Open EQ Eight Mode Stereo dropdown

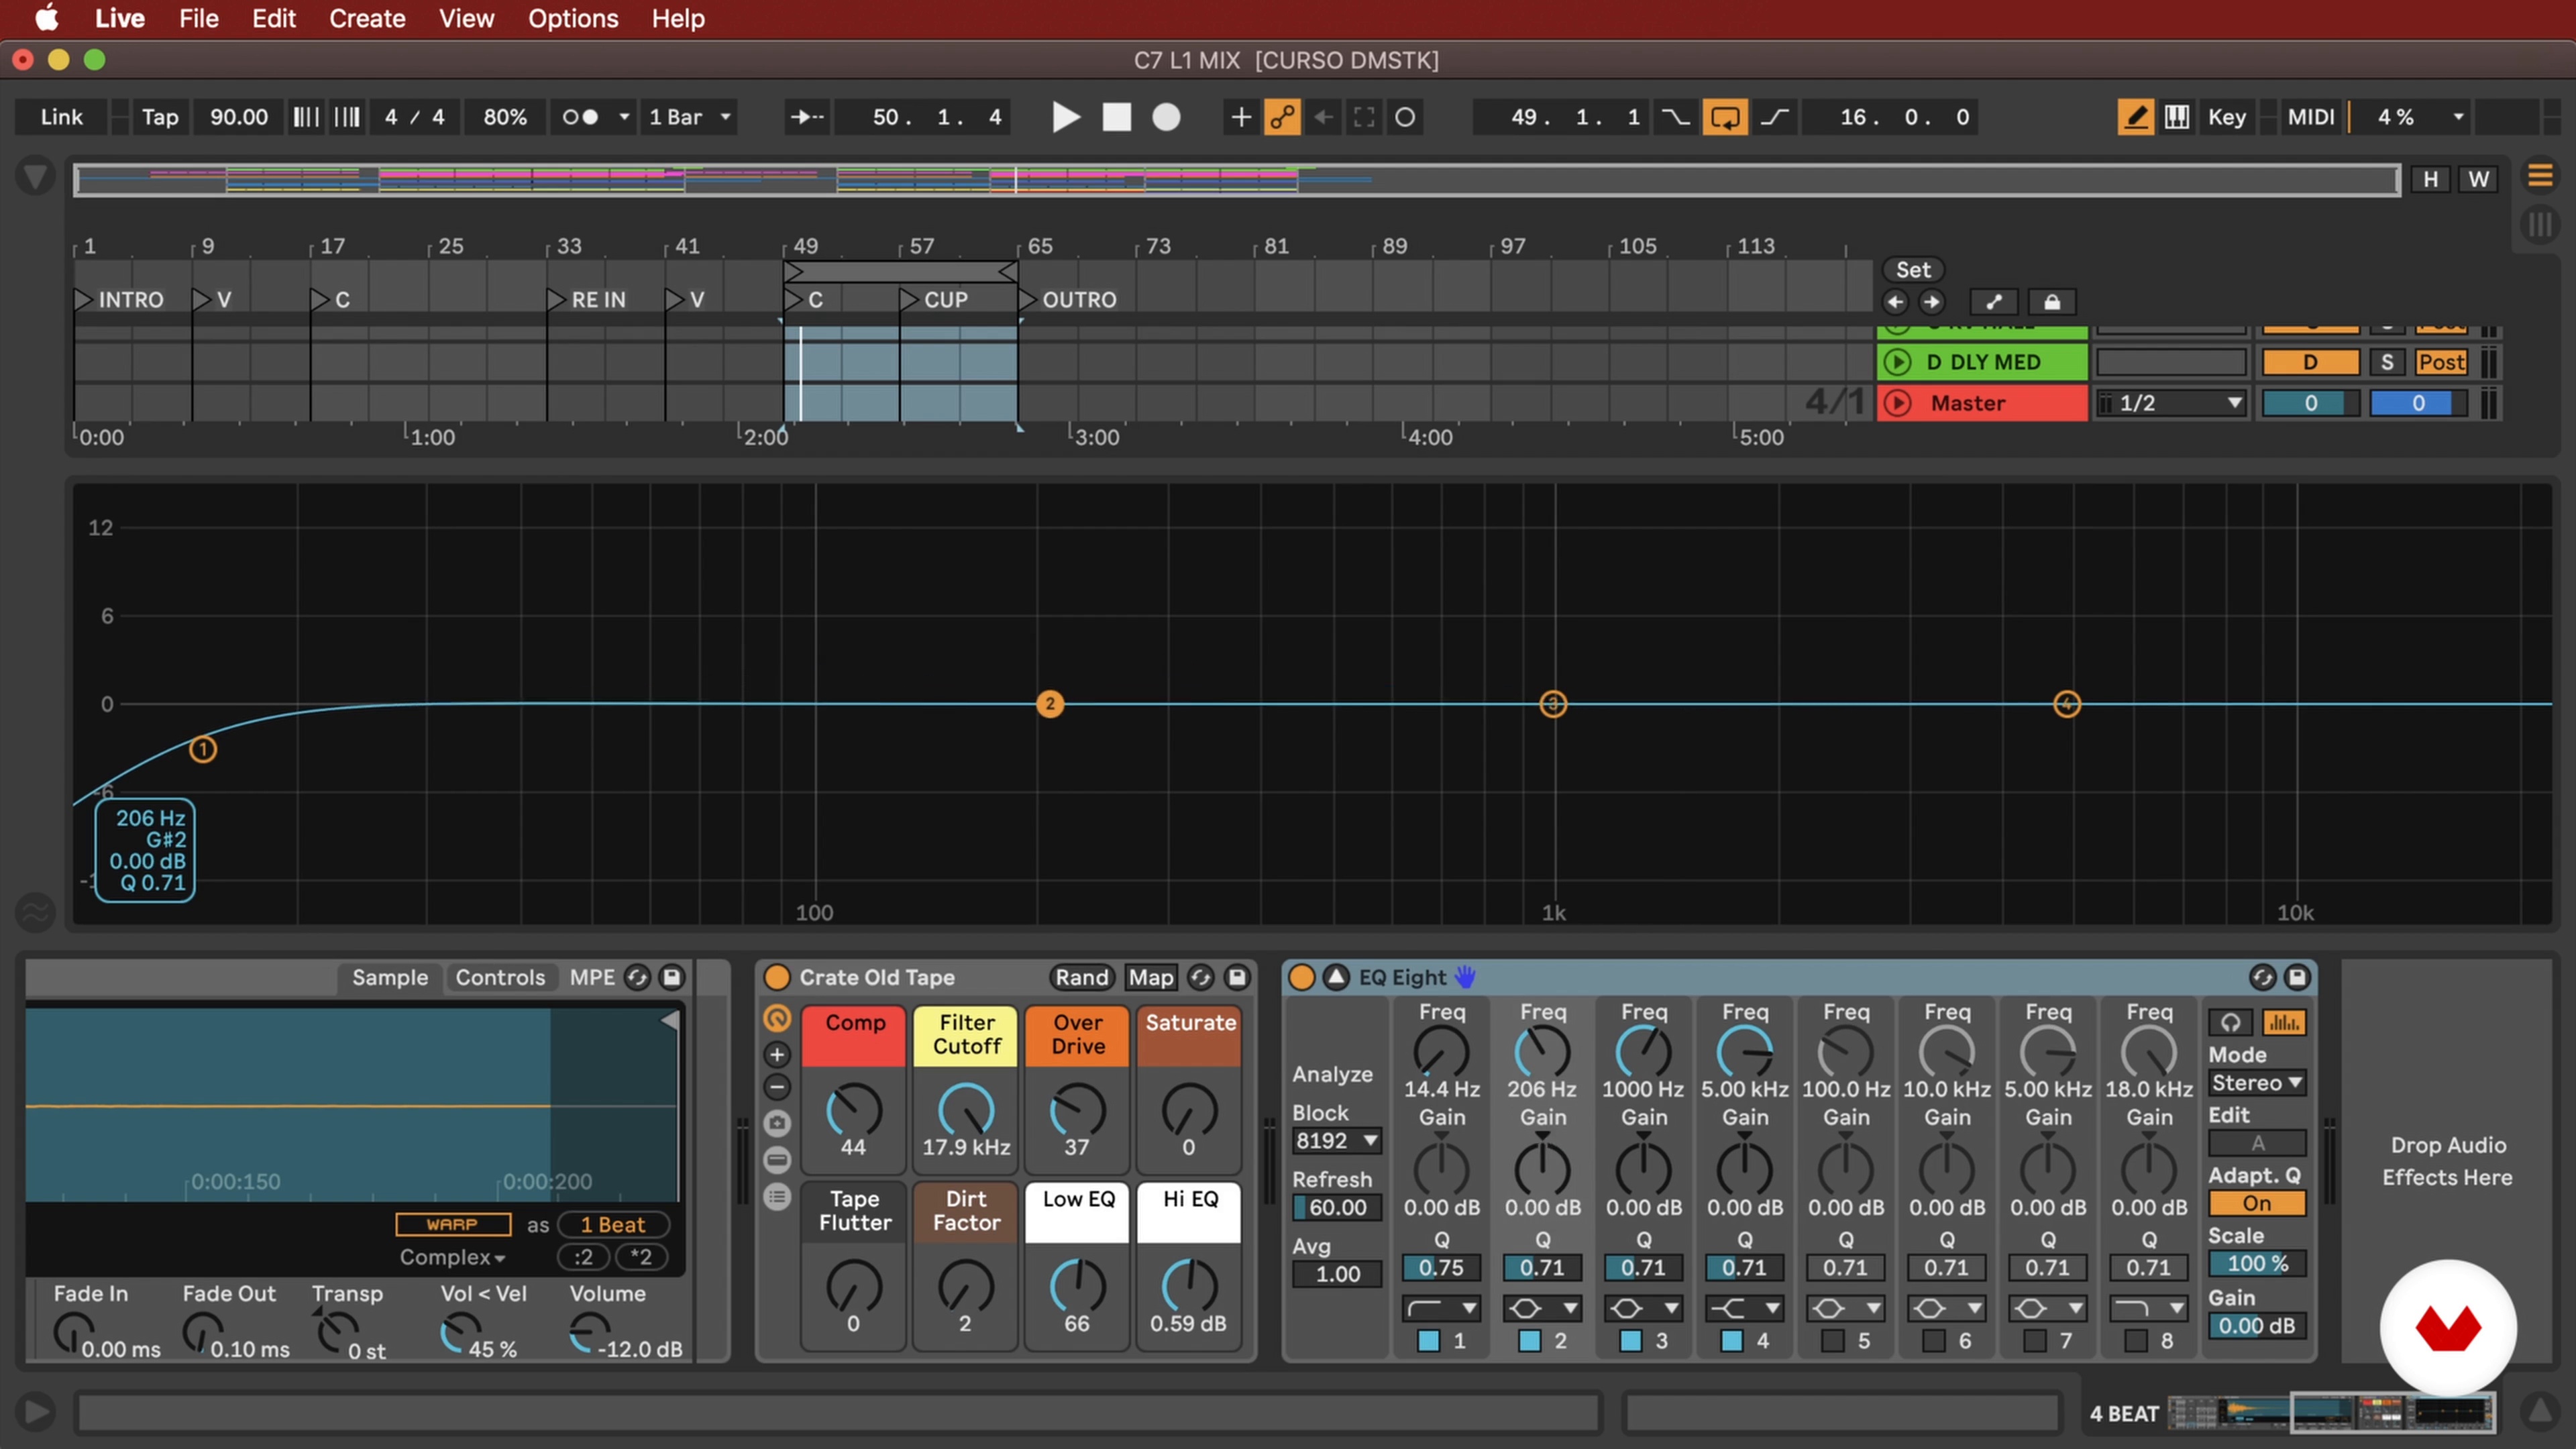(2257, 1083)
